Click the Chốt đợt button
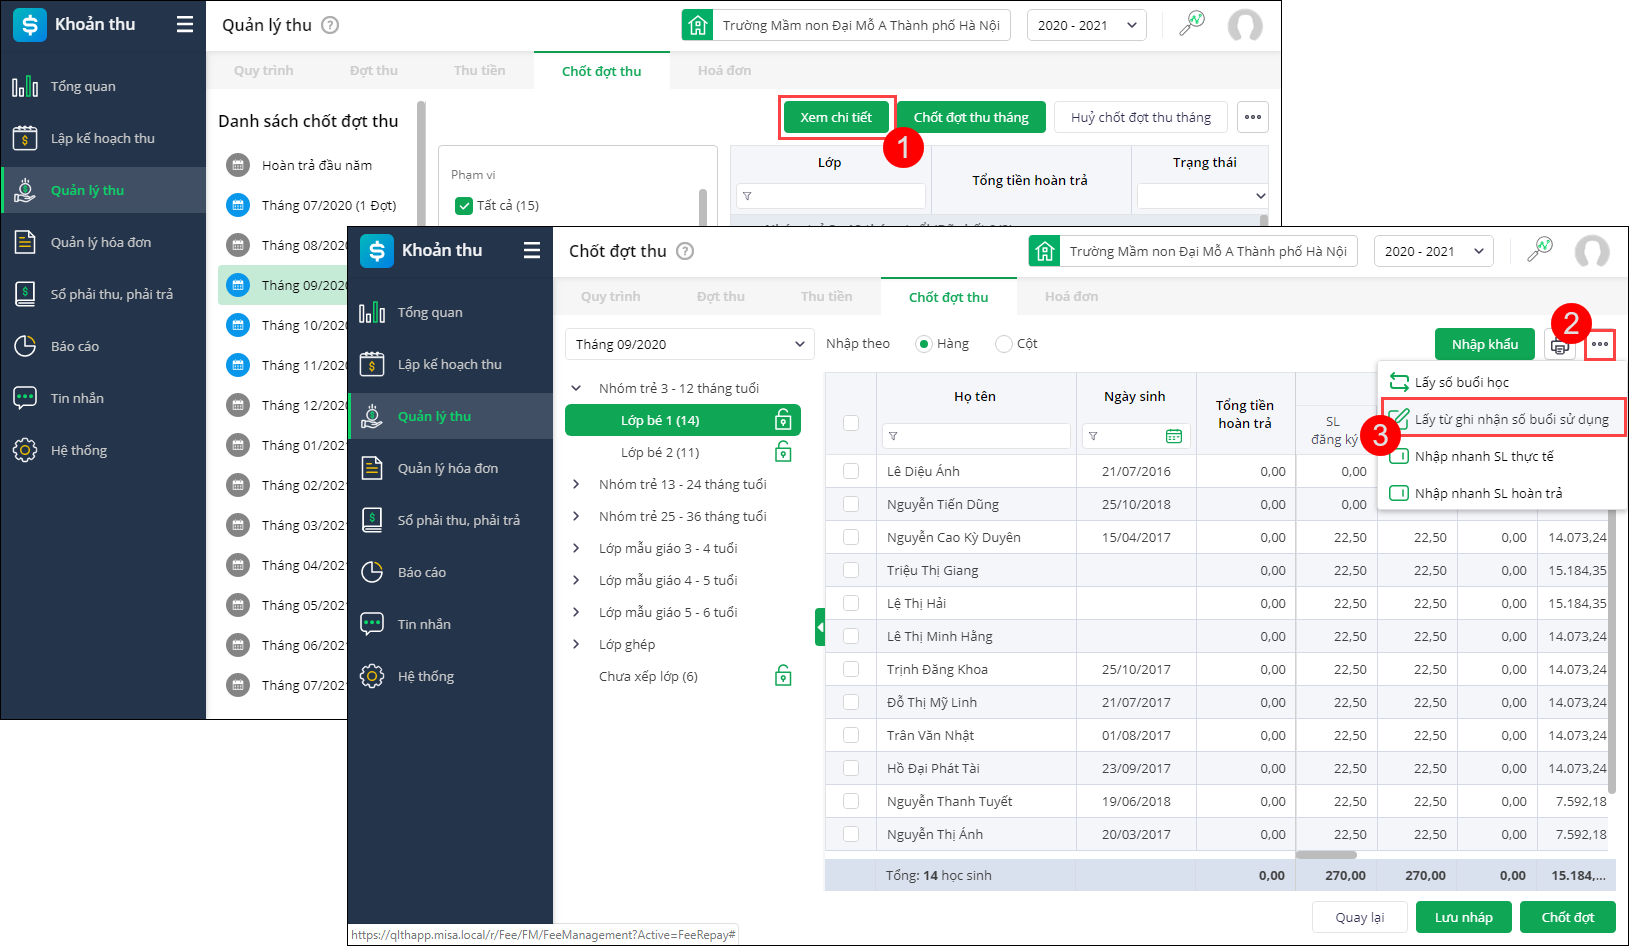Screen dimensions: 1629x946 pos(1568,917)
